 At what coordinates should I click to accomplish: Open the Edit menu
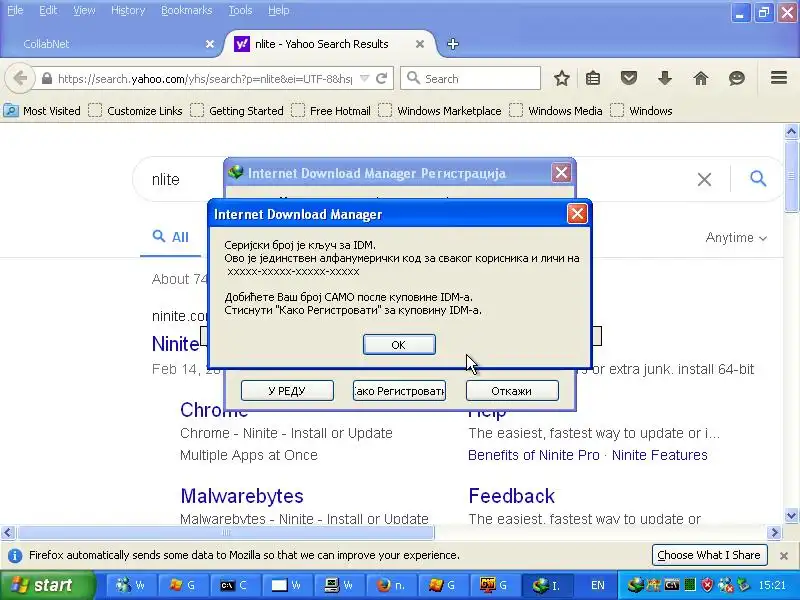(x=48, y=10)
